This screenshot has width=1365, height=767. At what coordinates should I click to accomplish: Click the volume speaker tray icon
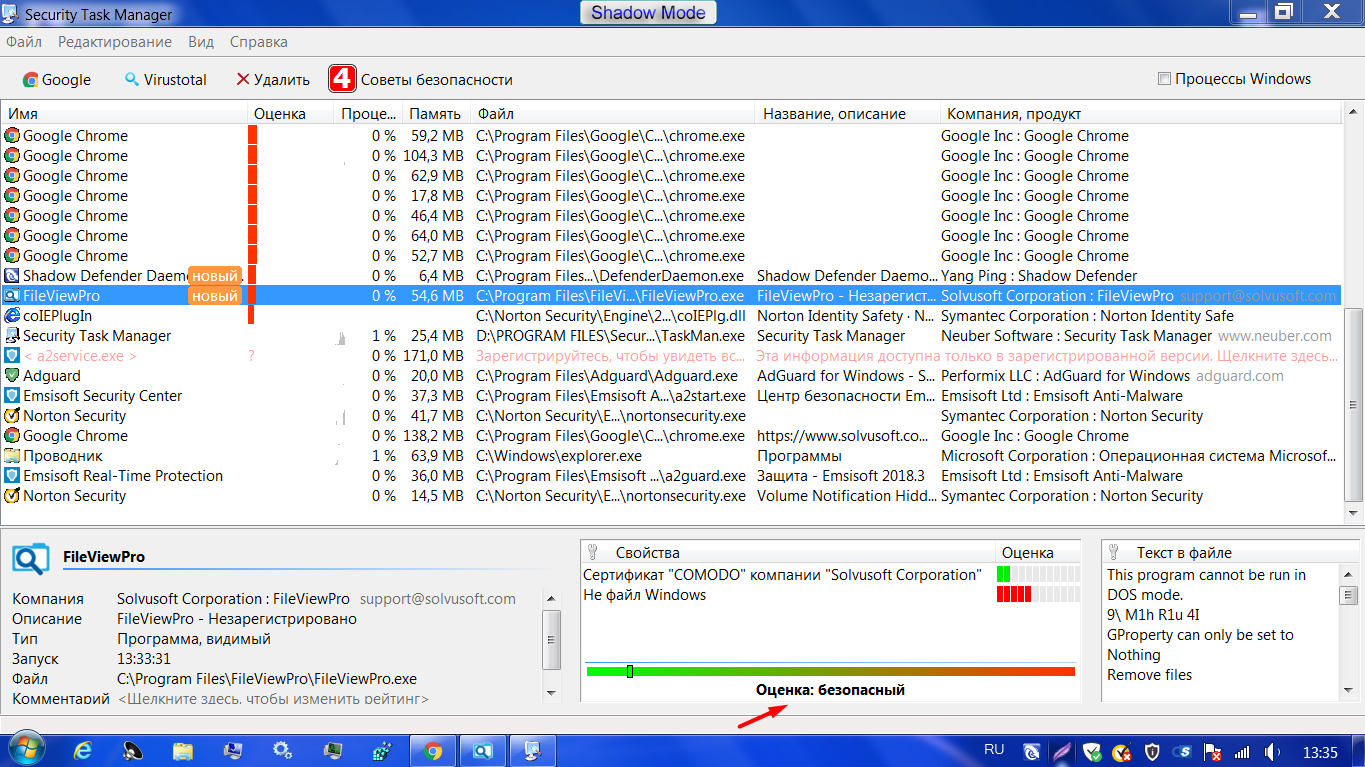tap(1272, 751)
